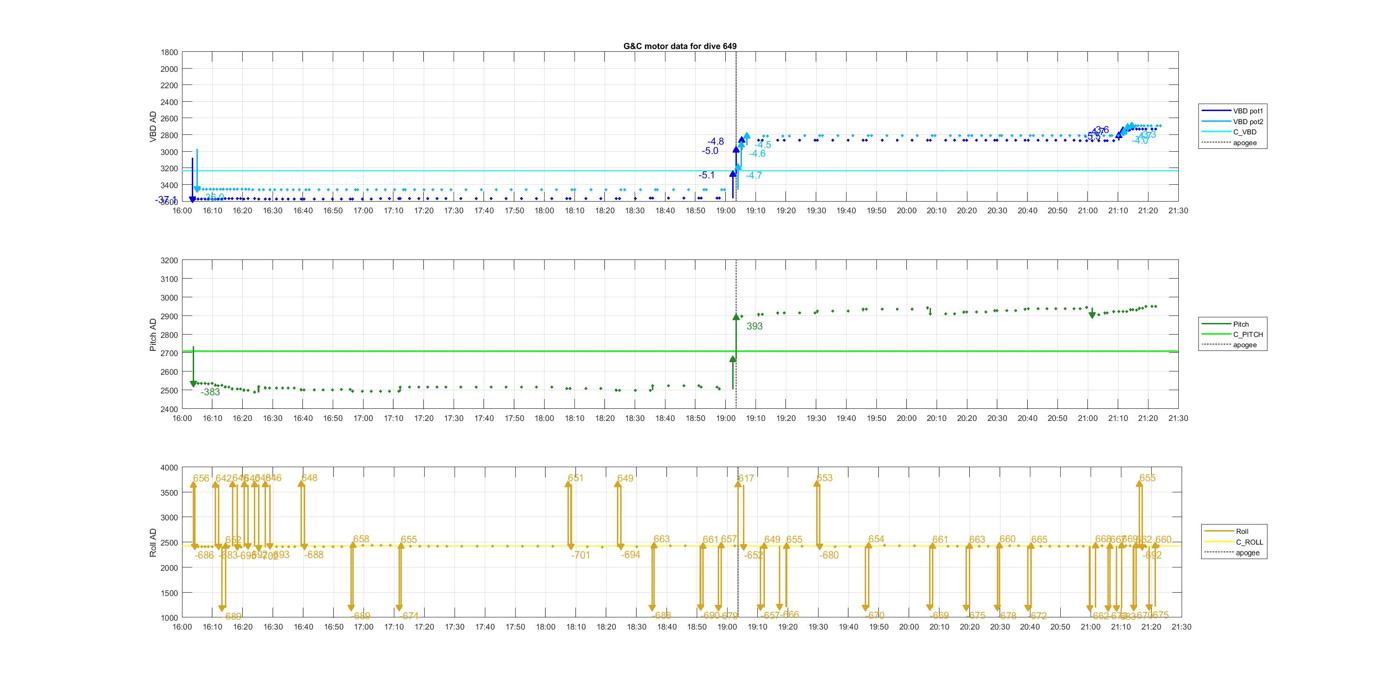Click the '656' annotation in Roll plot
This screenshot has height=693, width=1400.
(201, 479)
